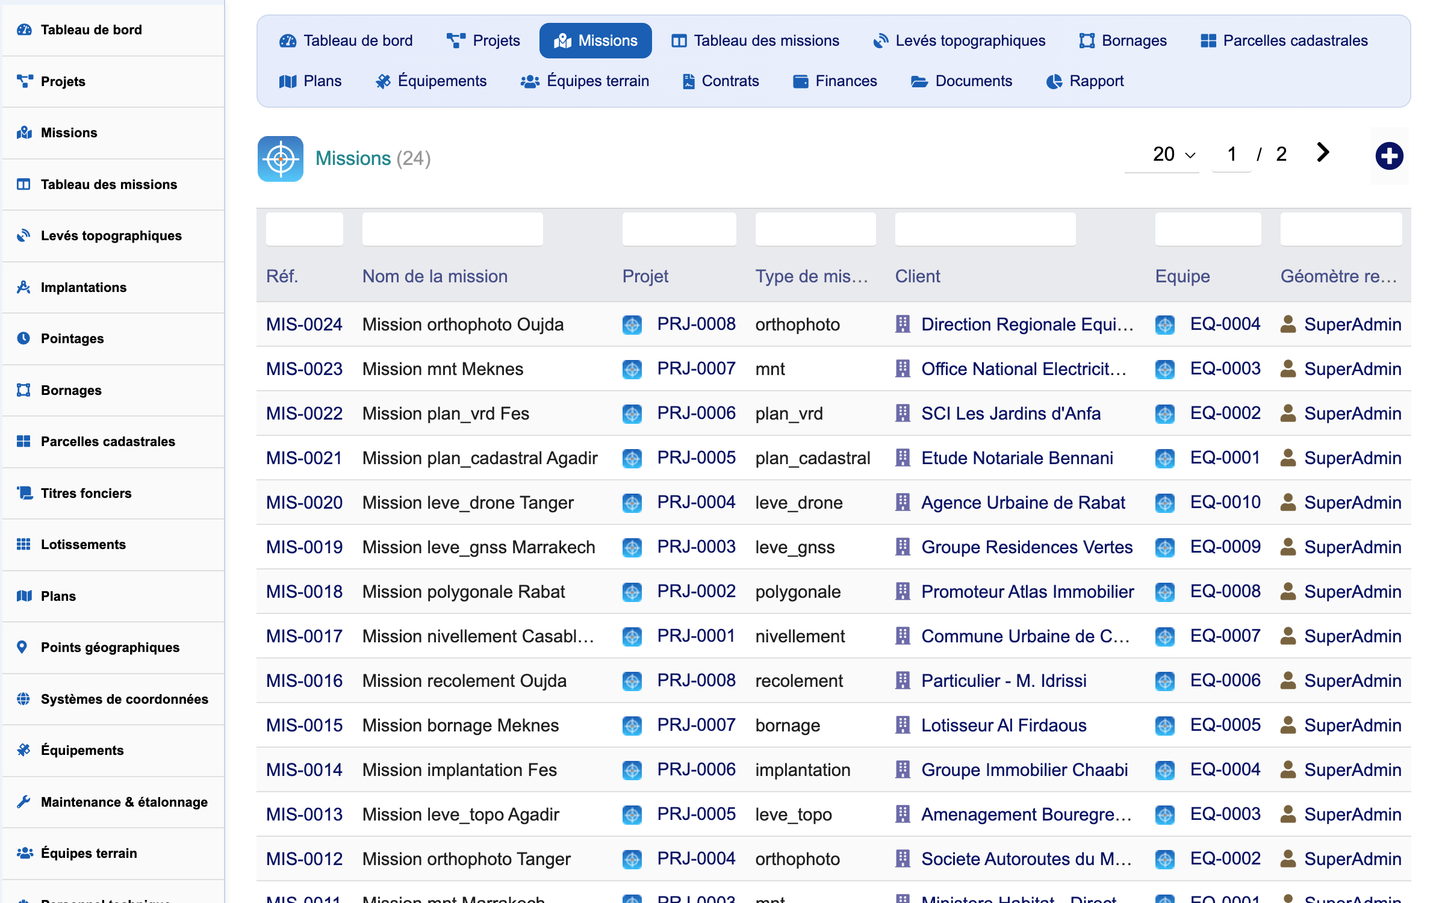The height and width of the screenshot is (903, 1445).
Task: Open mission reference MIS-0012
Action: point(304,859)
